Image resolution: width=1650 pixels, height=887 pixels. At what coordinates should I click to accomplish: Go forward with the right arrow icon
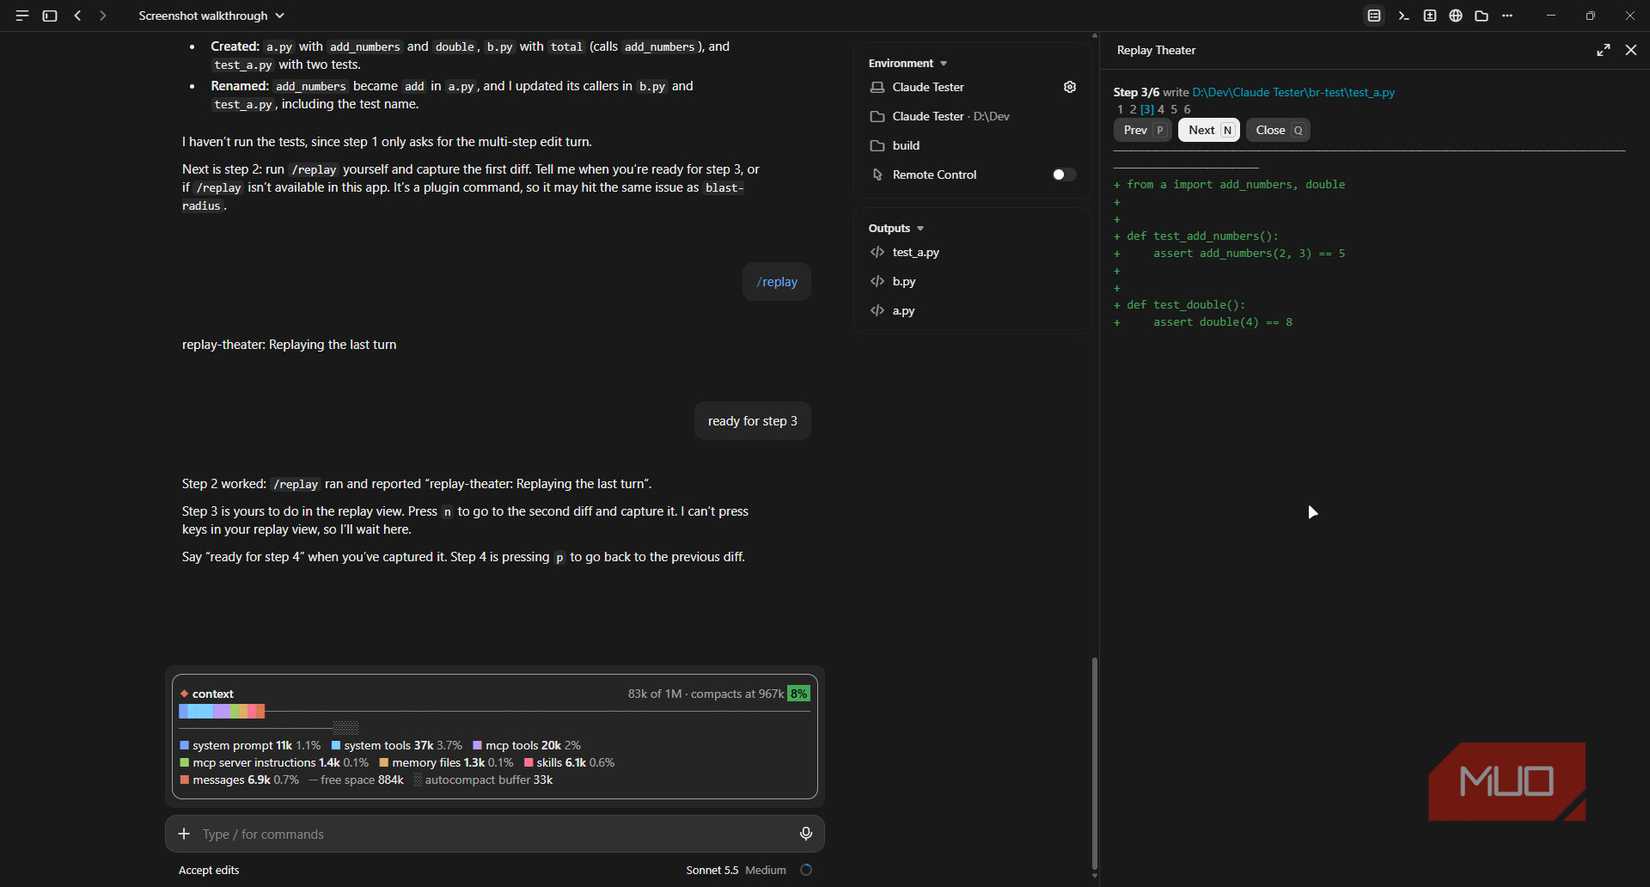[x=103, y=16]
